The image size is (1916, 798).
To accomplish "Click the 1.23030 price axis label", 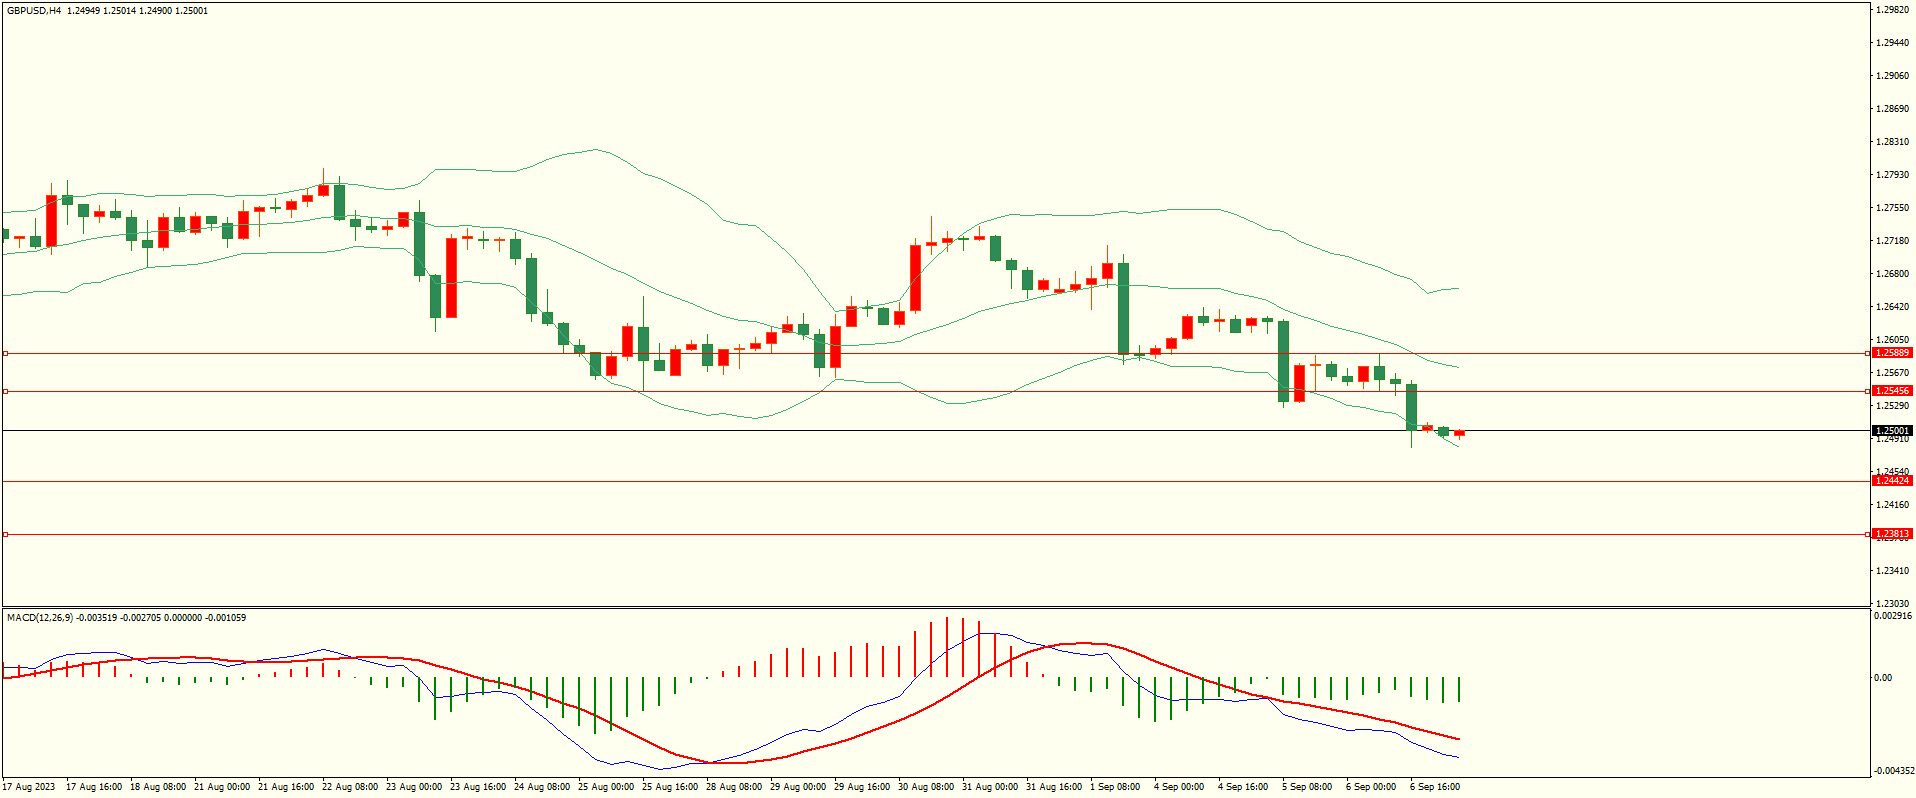I will coord(1893,603).
